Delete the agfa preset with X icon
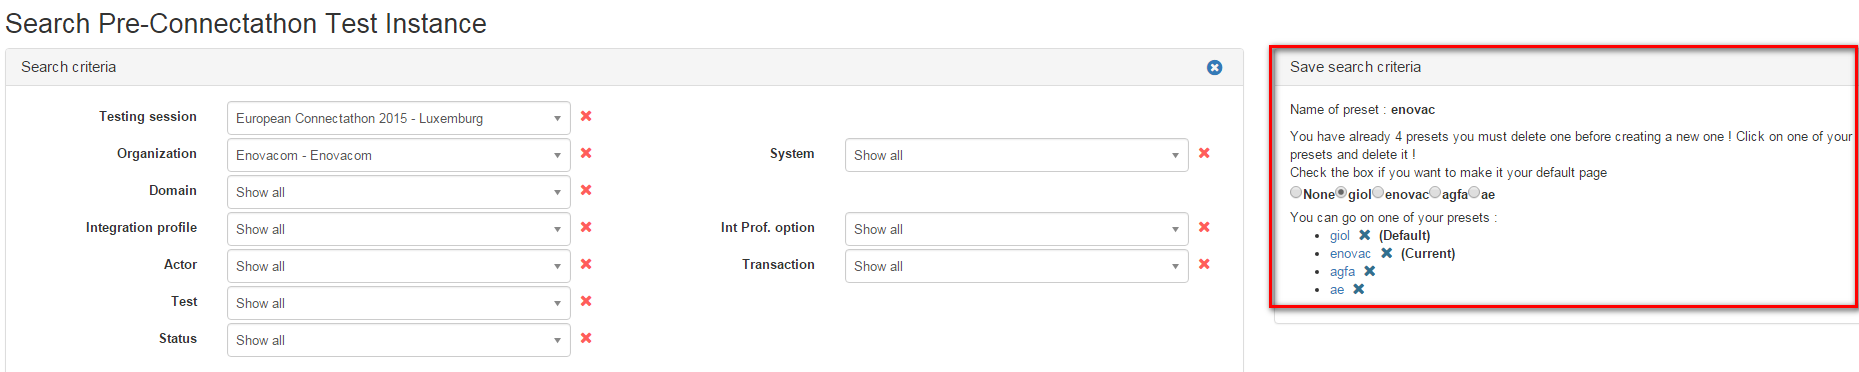This screenshot has height=372, width=1859. [x=1370, y=271]
